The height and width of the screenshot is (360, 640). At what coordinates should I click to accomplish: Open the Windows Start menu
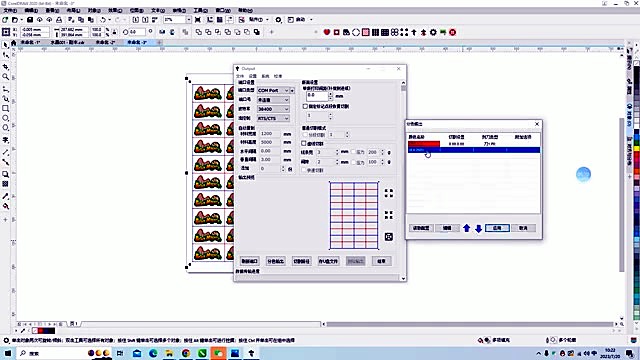tap(8, 353)
